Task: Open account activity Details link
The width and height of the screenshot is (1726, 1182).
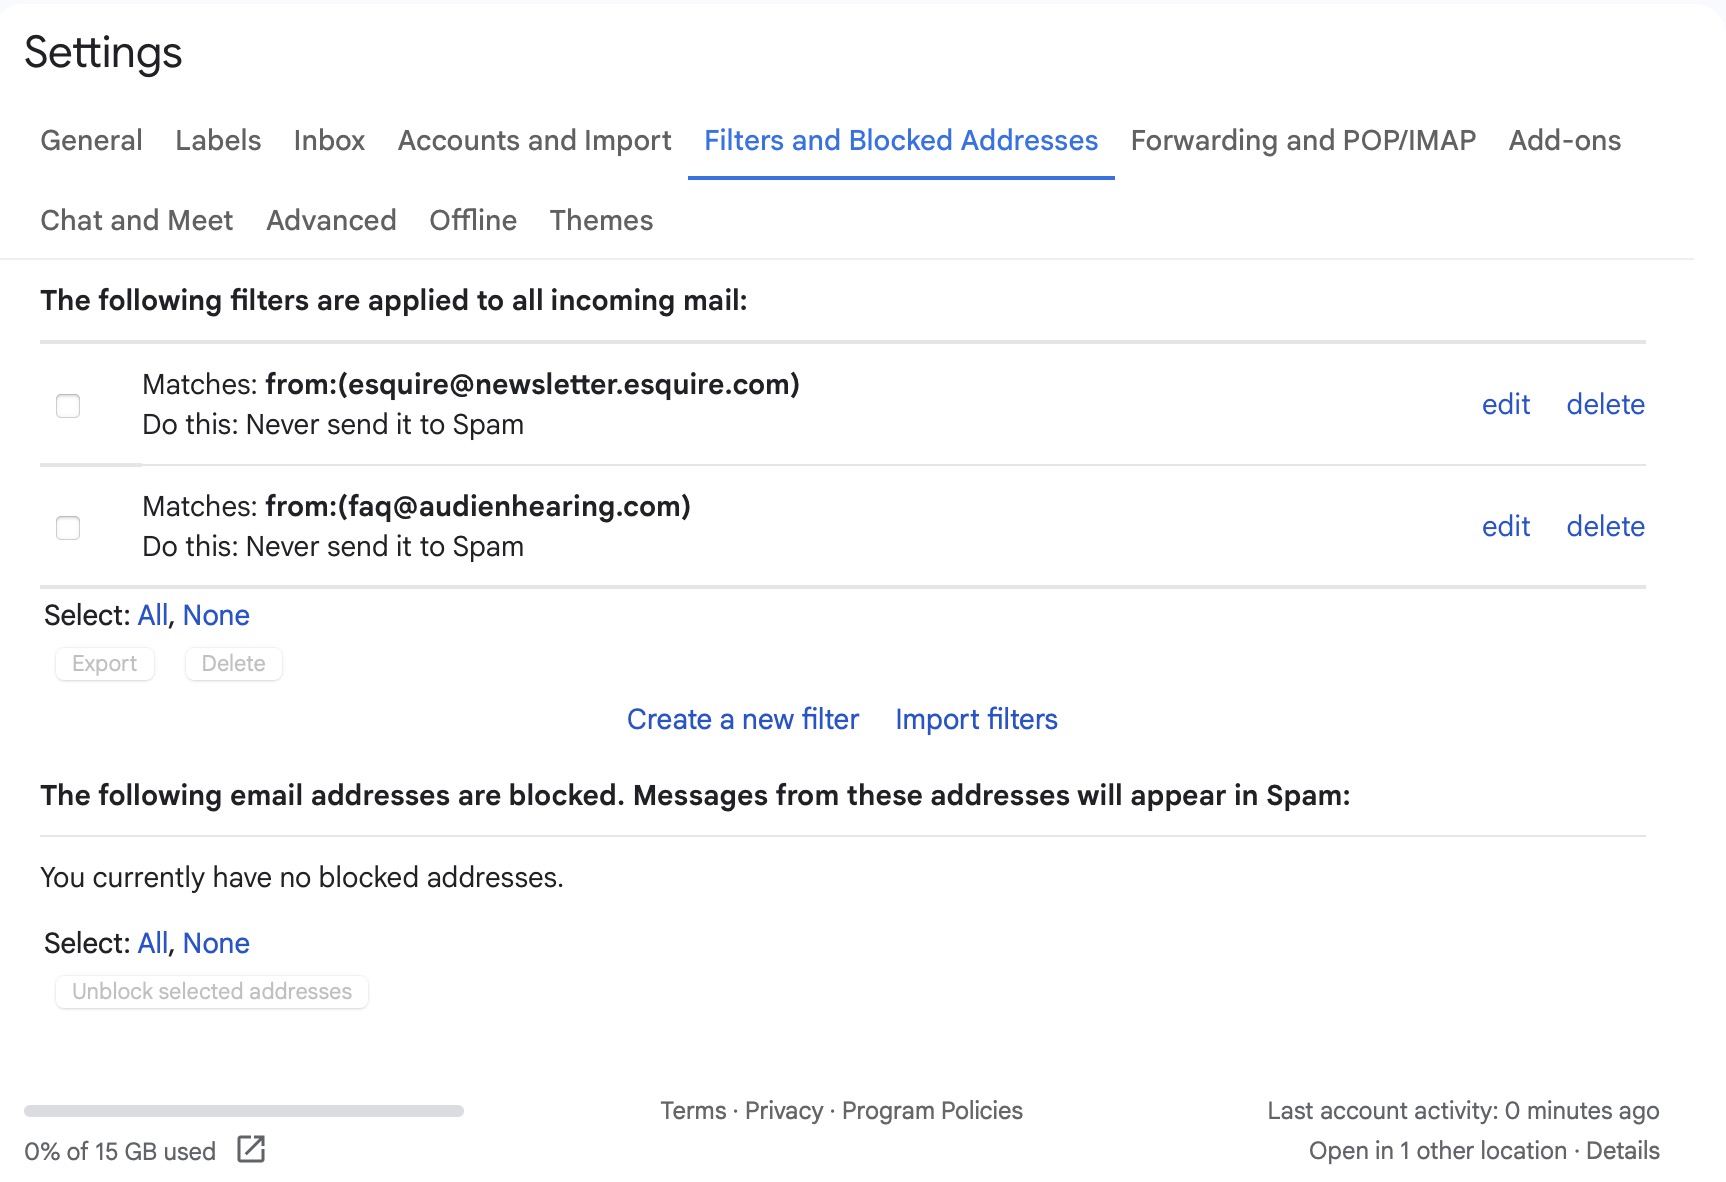Action: pyautogui.click(x=1622, y=1150)
